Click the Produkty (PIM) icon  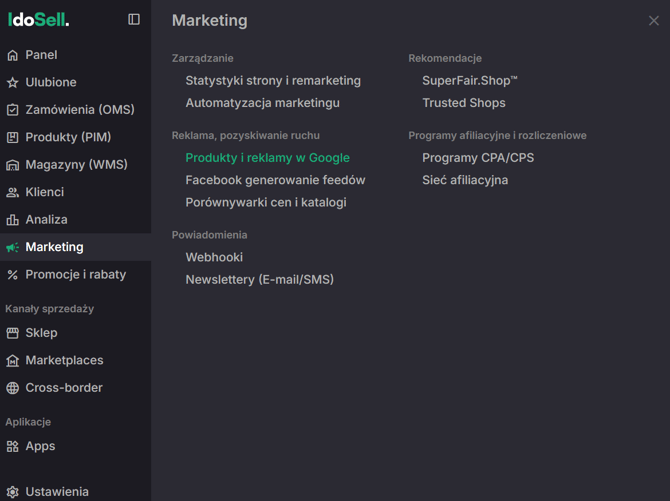coord(13,137)
